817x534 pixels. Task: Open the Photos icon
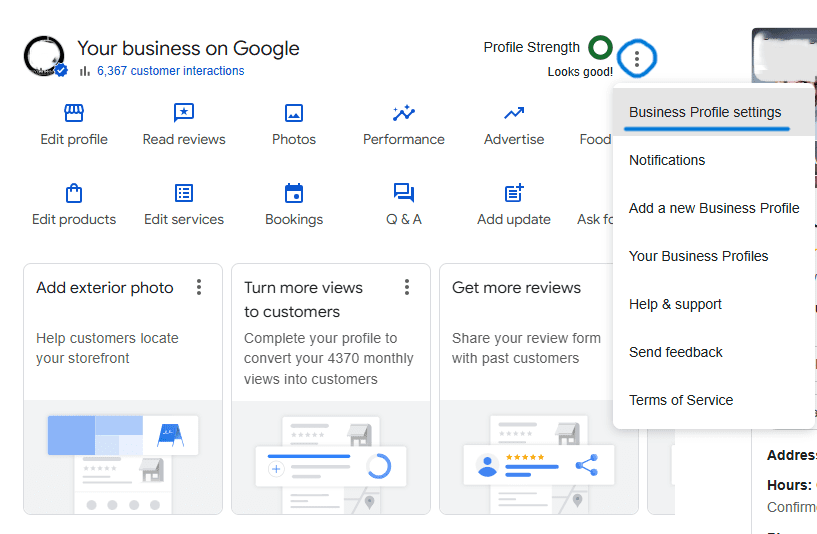pyautogui.click(x=294, y=113)
